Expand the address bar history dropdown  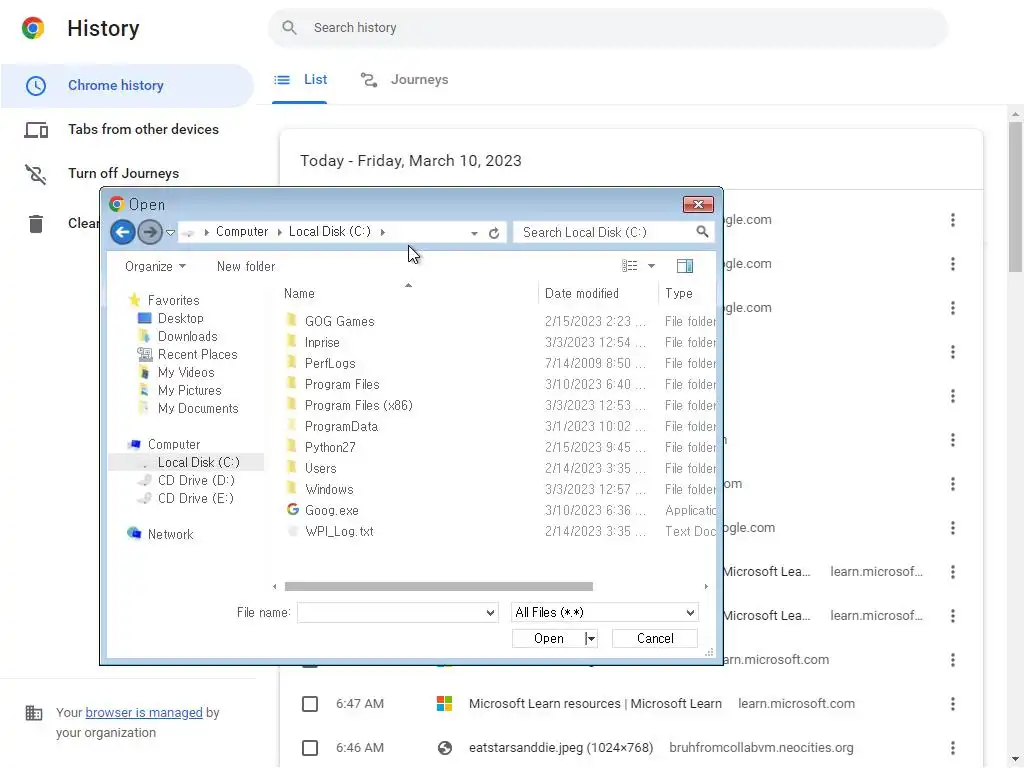(x=474, y=233)
